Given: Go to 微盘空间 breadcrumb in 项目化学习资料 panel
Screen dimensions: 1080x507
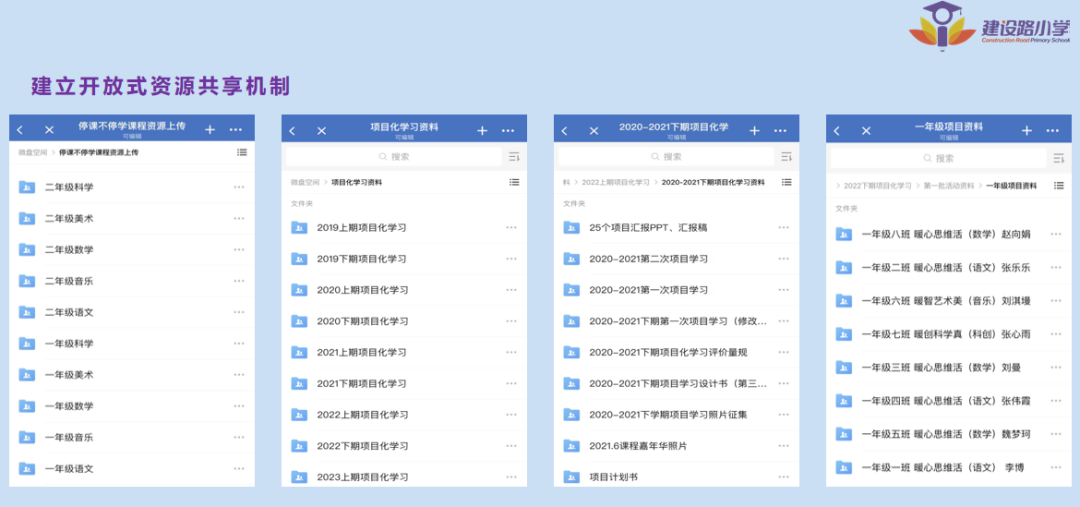Looking at the screenshot, I should pos(305,183).
